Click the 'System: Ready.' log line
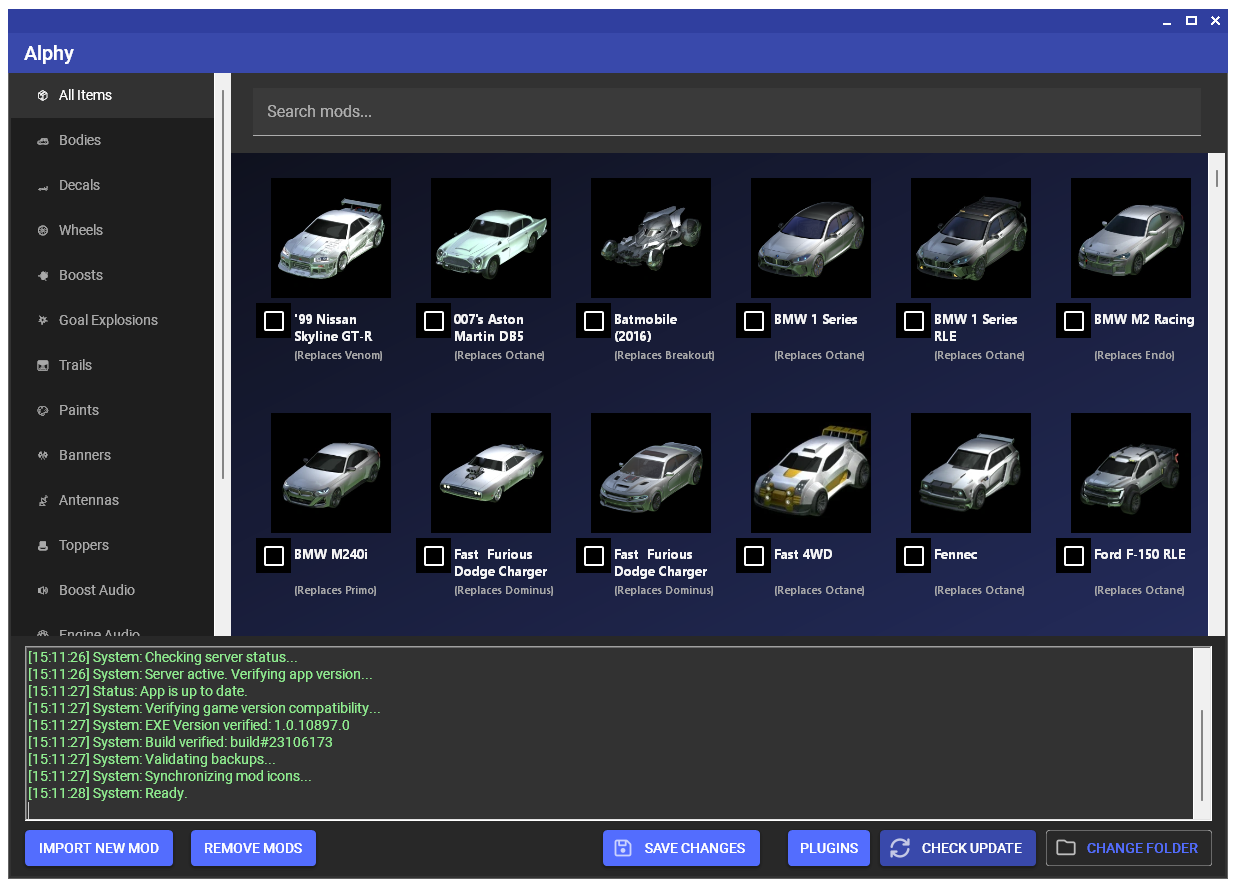The image size is (1235, 886). pos(107,794)
